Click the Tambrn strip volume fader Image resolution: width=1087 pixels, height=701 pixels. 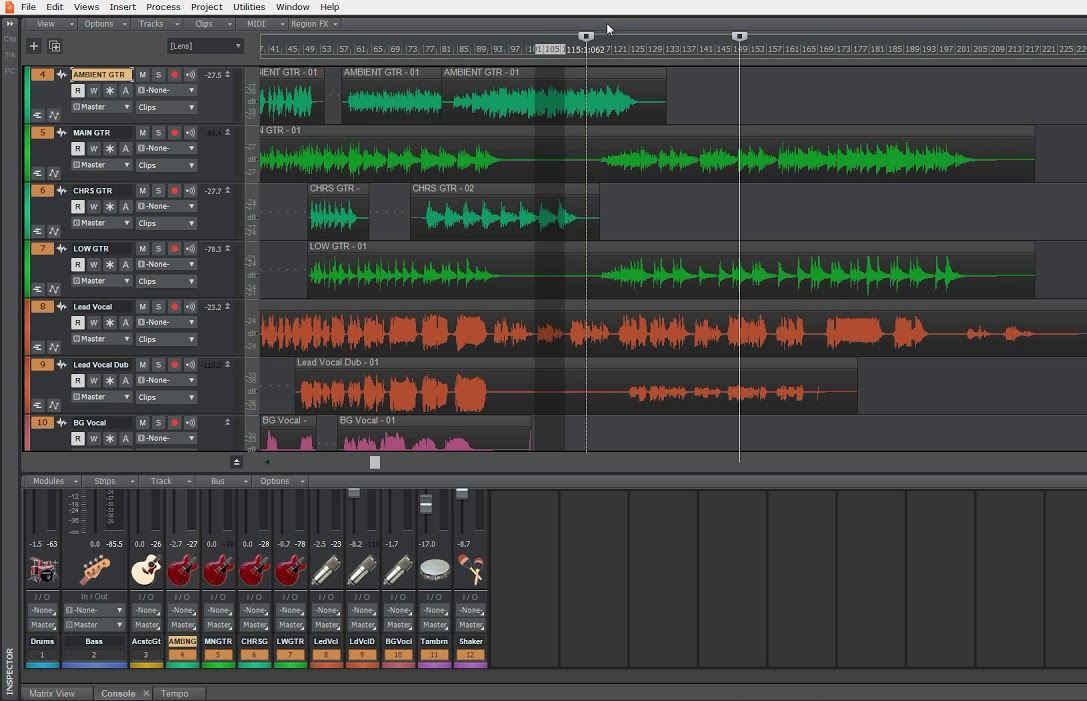(426, 505)
